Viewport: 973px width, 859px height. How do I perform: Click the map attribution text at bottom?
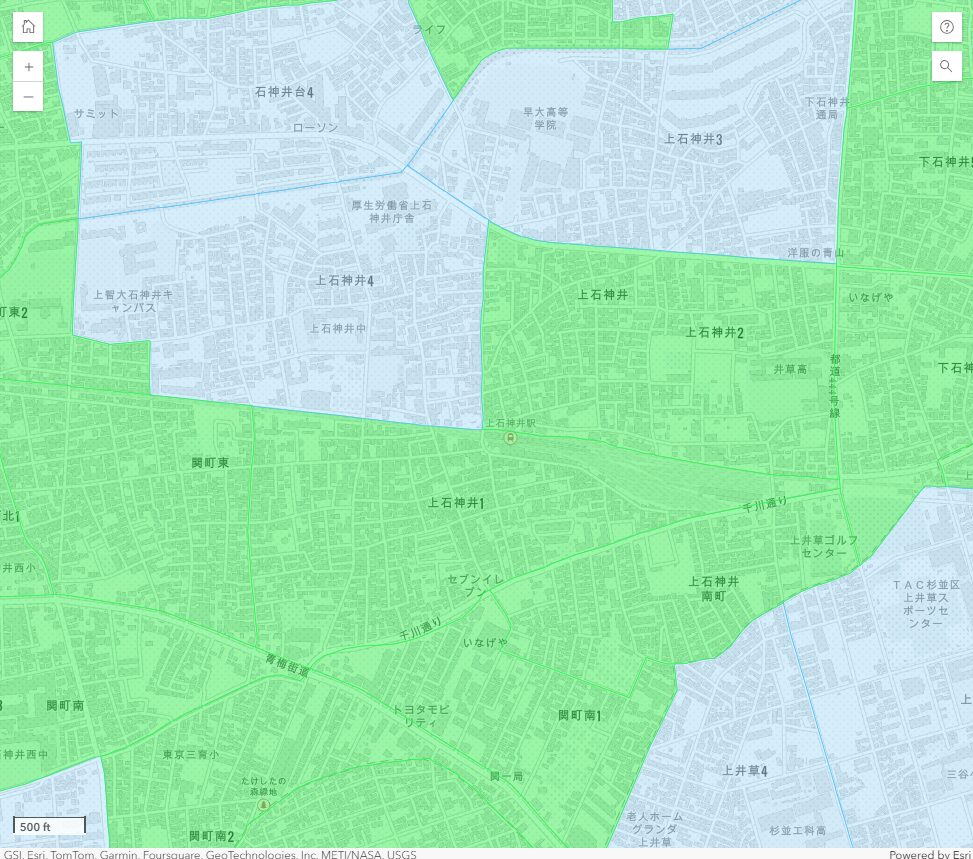click(x=210, y=854)
